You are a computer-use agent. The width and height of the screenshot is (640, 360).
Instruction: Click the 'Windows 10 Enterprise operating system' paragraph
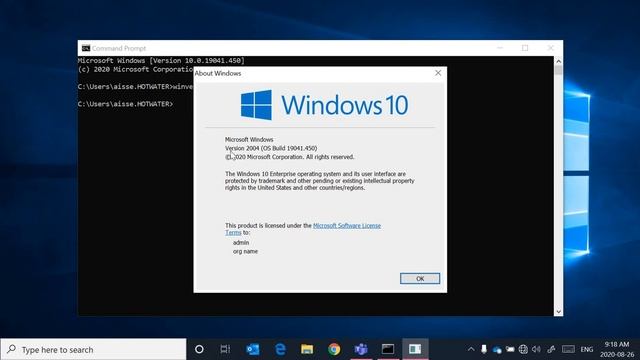click(x=320, y=181)
